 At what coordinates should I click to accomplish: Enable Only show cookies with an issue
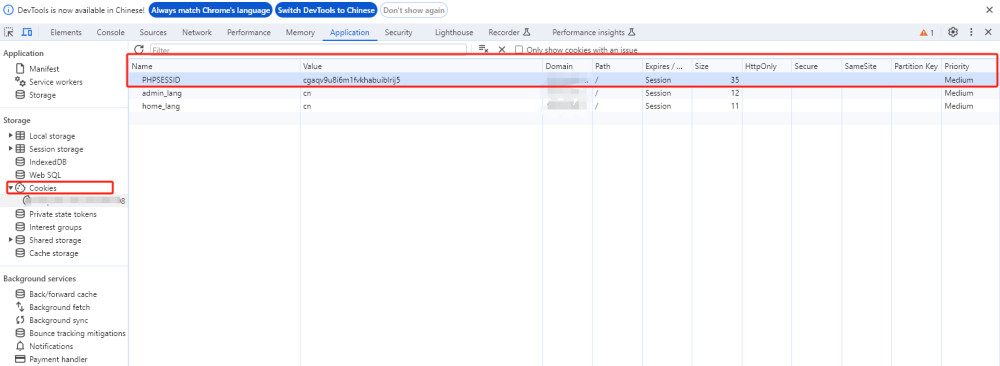[519, 50]
